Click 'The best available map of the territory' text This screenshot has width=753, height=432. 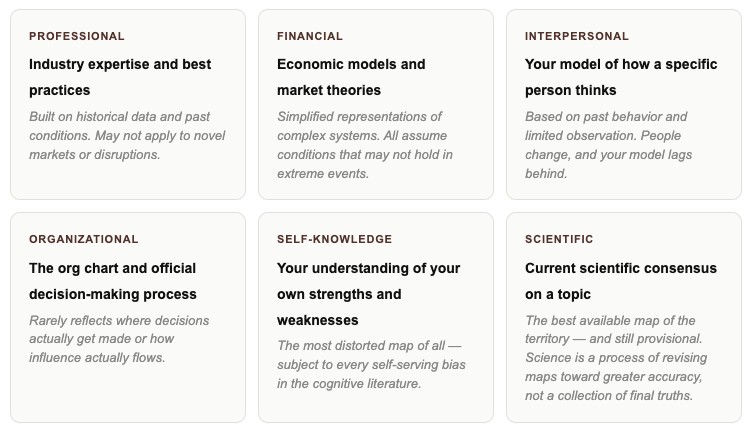(610, 329)
